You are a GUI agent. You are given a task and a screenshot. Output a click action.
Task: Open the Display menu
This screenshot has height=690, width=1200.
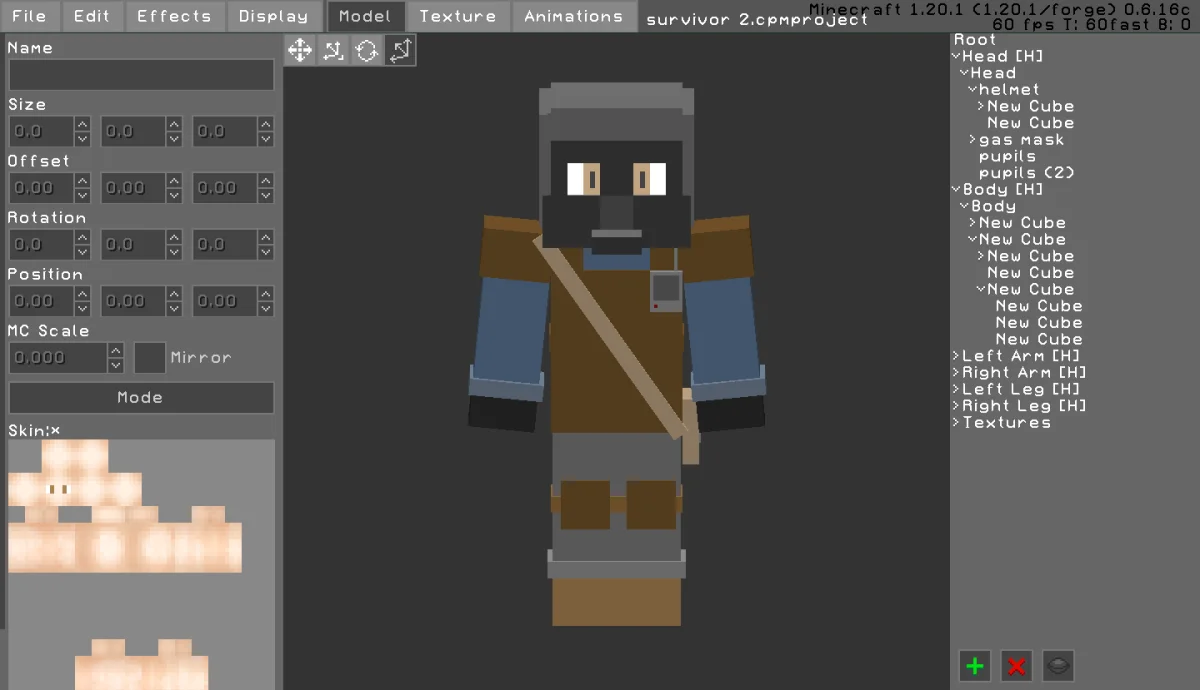274,16
